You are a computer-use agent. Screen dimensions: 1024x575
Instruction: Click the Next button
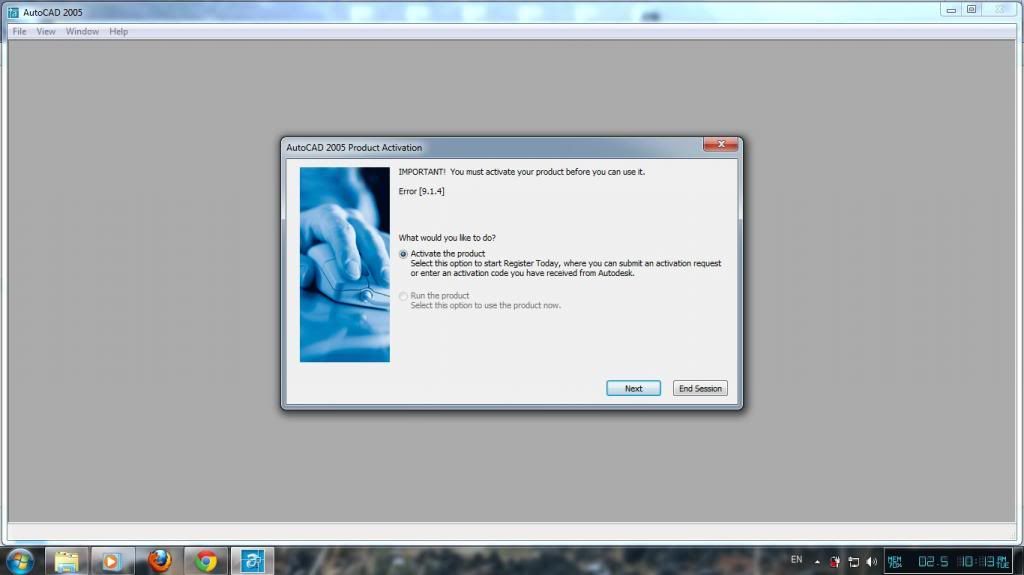pos(633,388)
